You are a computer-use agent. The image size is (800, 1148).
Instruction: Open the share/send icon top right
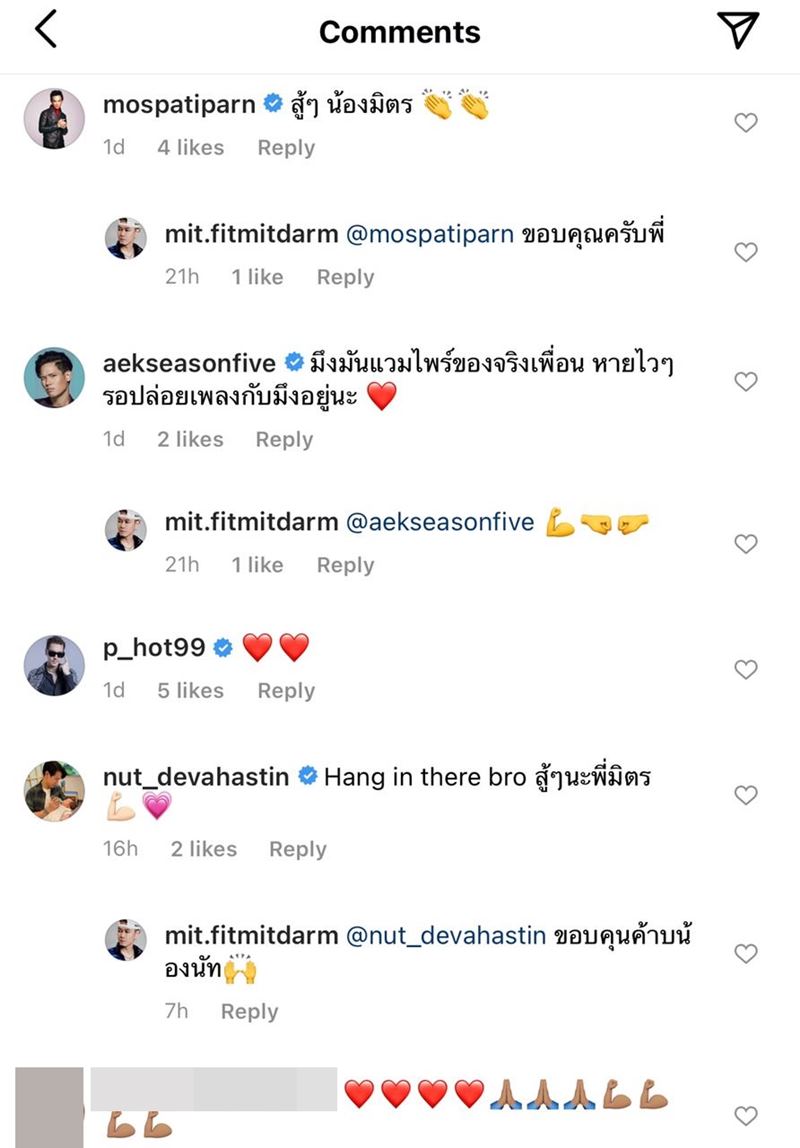point(740,29)
